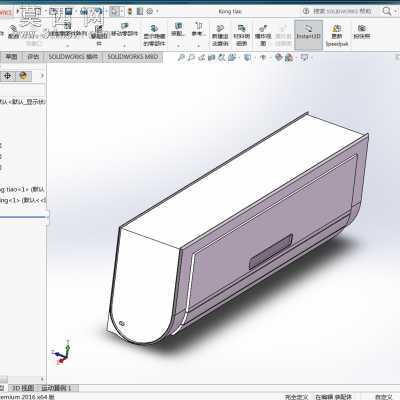Image resolution: width=400 pixels, height=400 pixels.
Task: Expand Reference Geometry dropdown arrow
Action: pos(199,46)
